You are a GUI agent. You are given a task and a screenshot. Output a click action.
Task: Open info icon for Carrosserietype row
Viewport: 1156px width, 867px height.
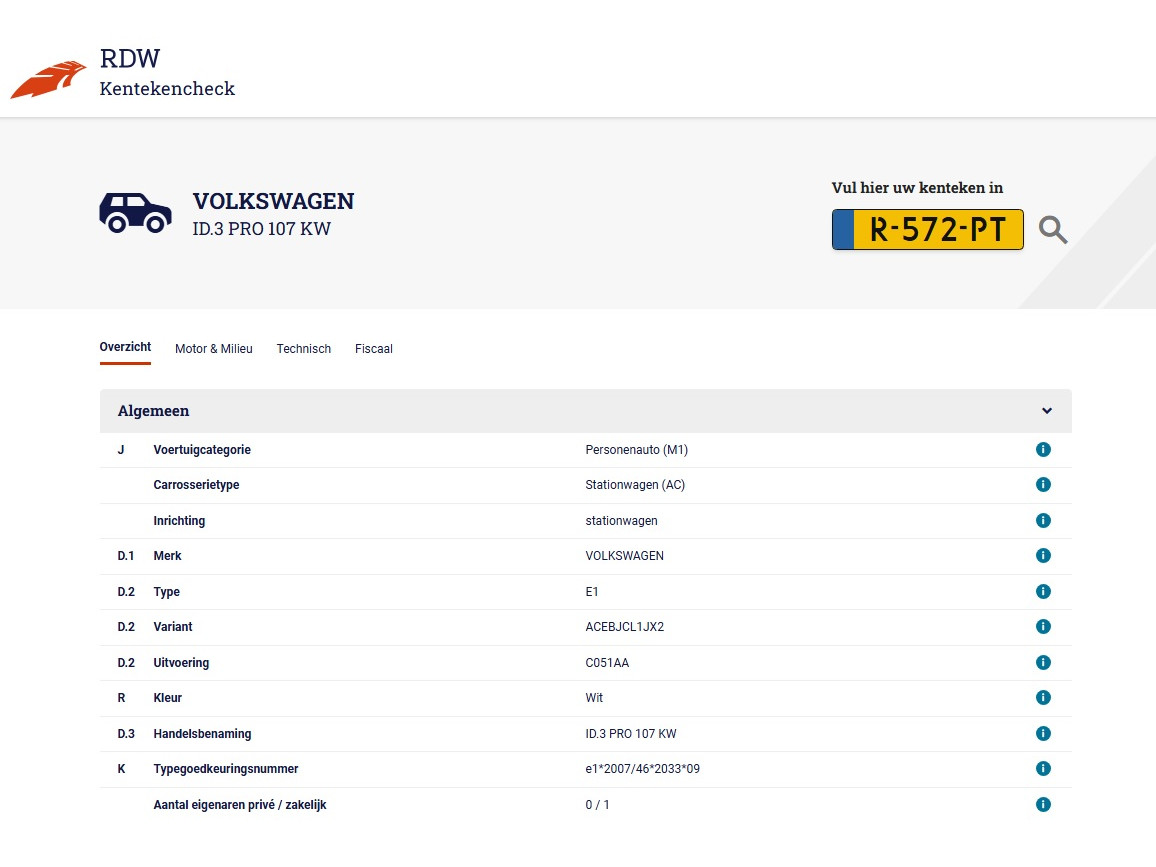(1043, 484)
